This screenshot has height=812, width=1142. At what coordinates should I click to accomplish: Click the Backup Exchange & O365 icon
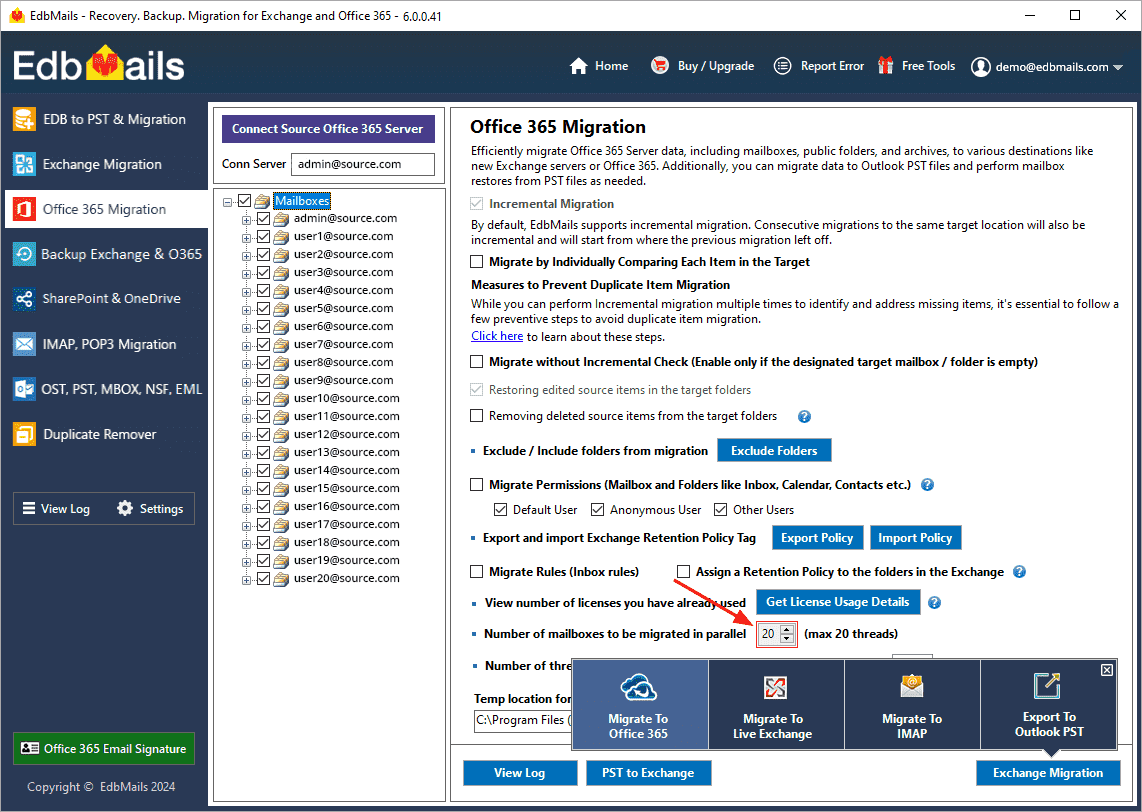tap(24, 253)
